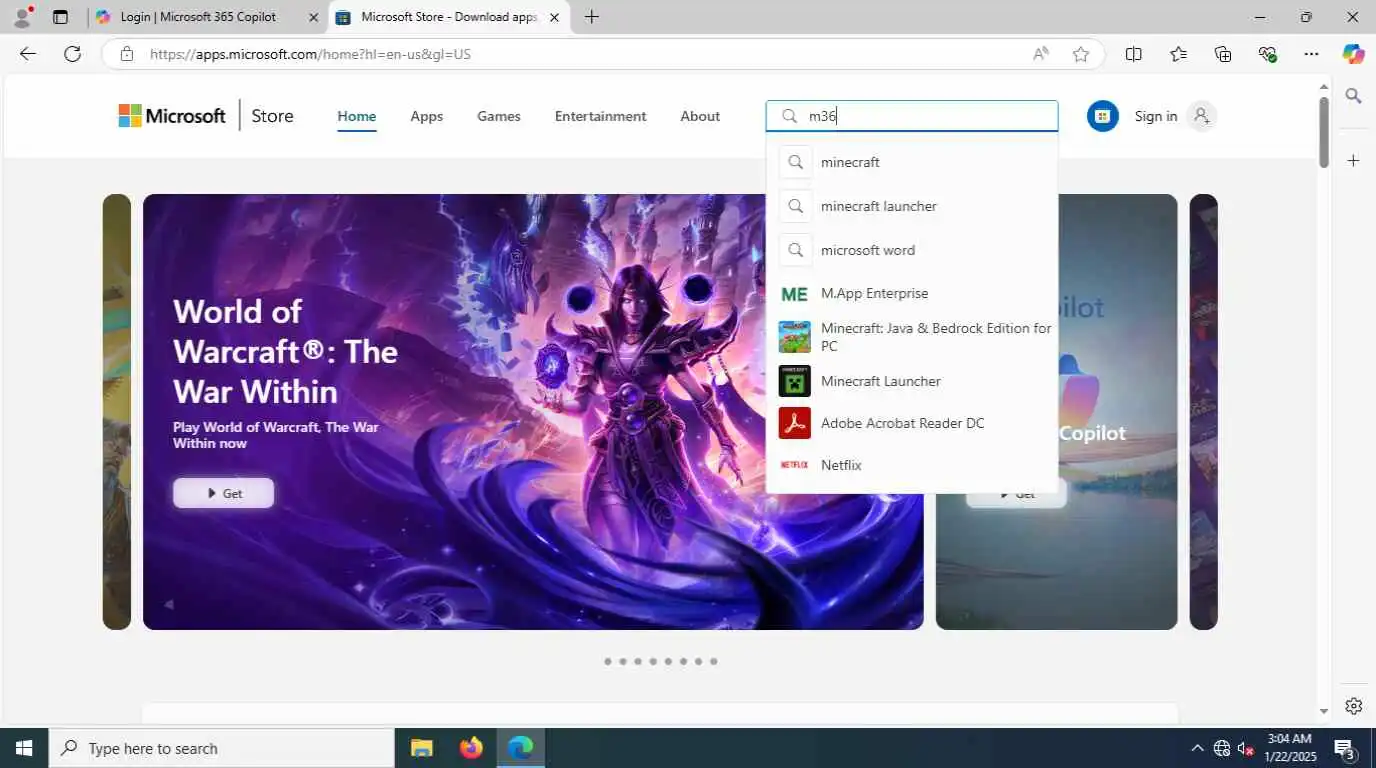Screen dimensions: 1376x768
Task: Close the Microsoft Store tab
Action: (x=554, y=17)
